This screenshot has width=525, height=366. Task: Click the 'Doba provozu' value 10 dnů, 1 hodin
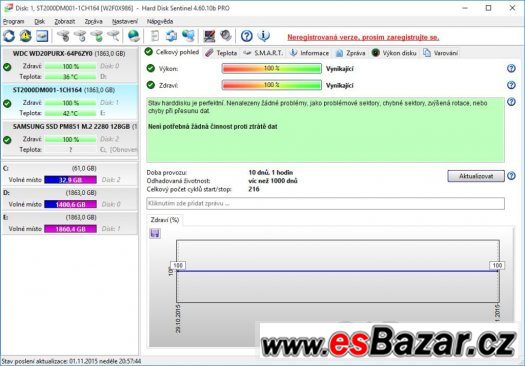click(x=271, y=172)
